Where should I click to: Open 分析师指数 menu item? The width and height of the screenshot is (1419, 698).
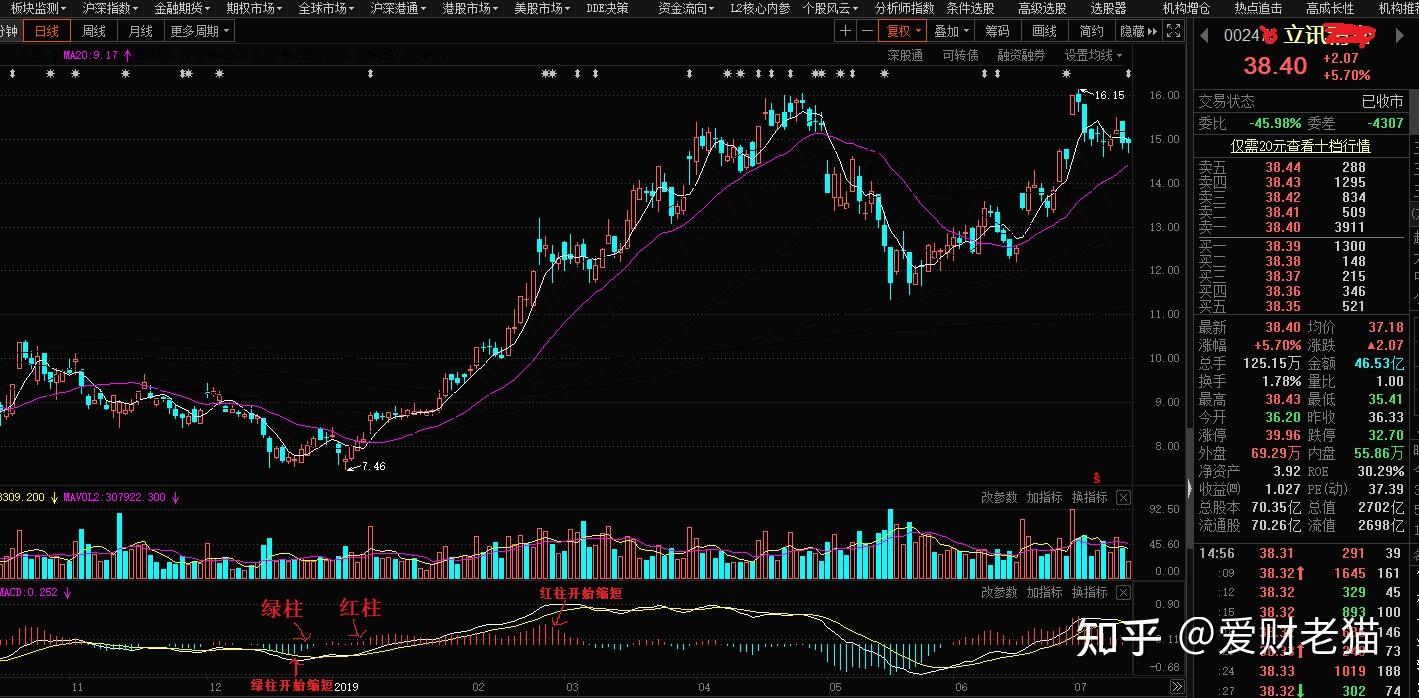point(904,8)
